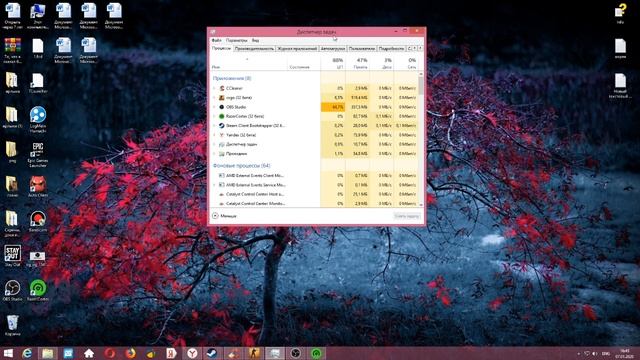The width and height of the screenshot is (640, 360).
Task: Expand the Yandex (32 бита) process row
Action: (x=214, y=135)
